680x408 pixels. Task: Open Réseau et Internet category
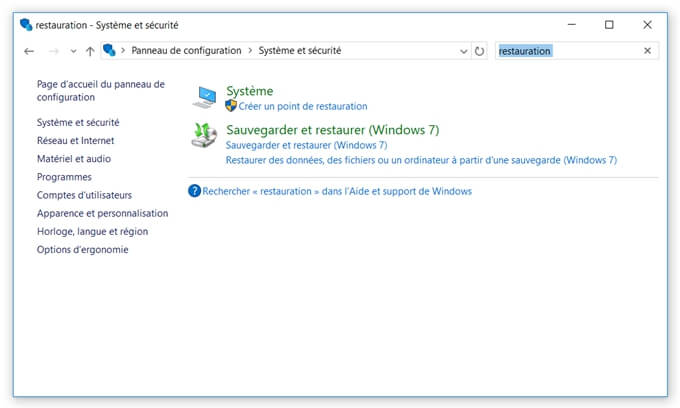coord(75,140)
